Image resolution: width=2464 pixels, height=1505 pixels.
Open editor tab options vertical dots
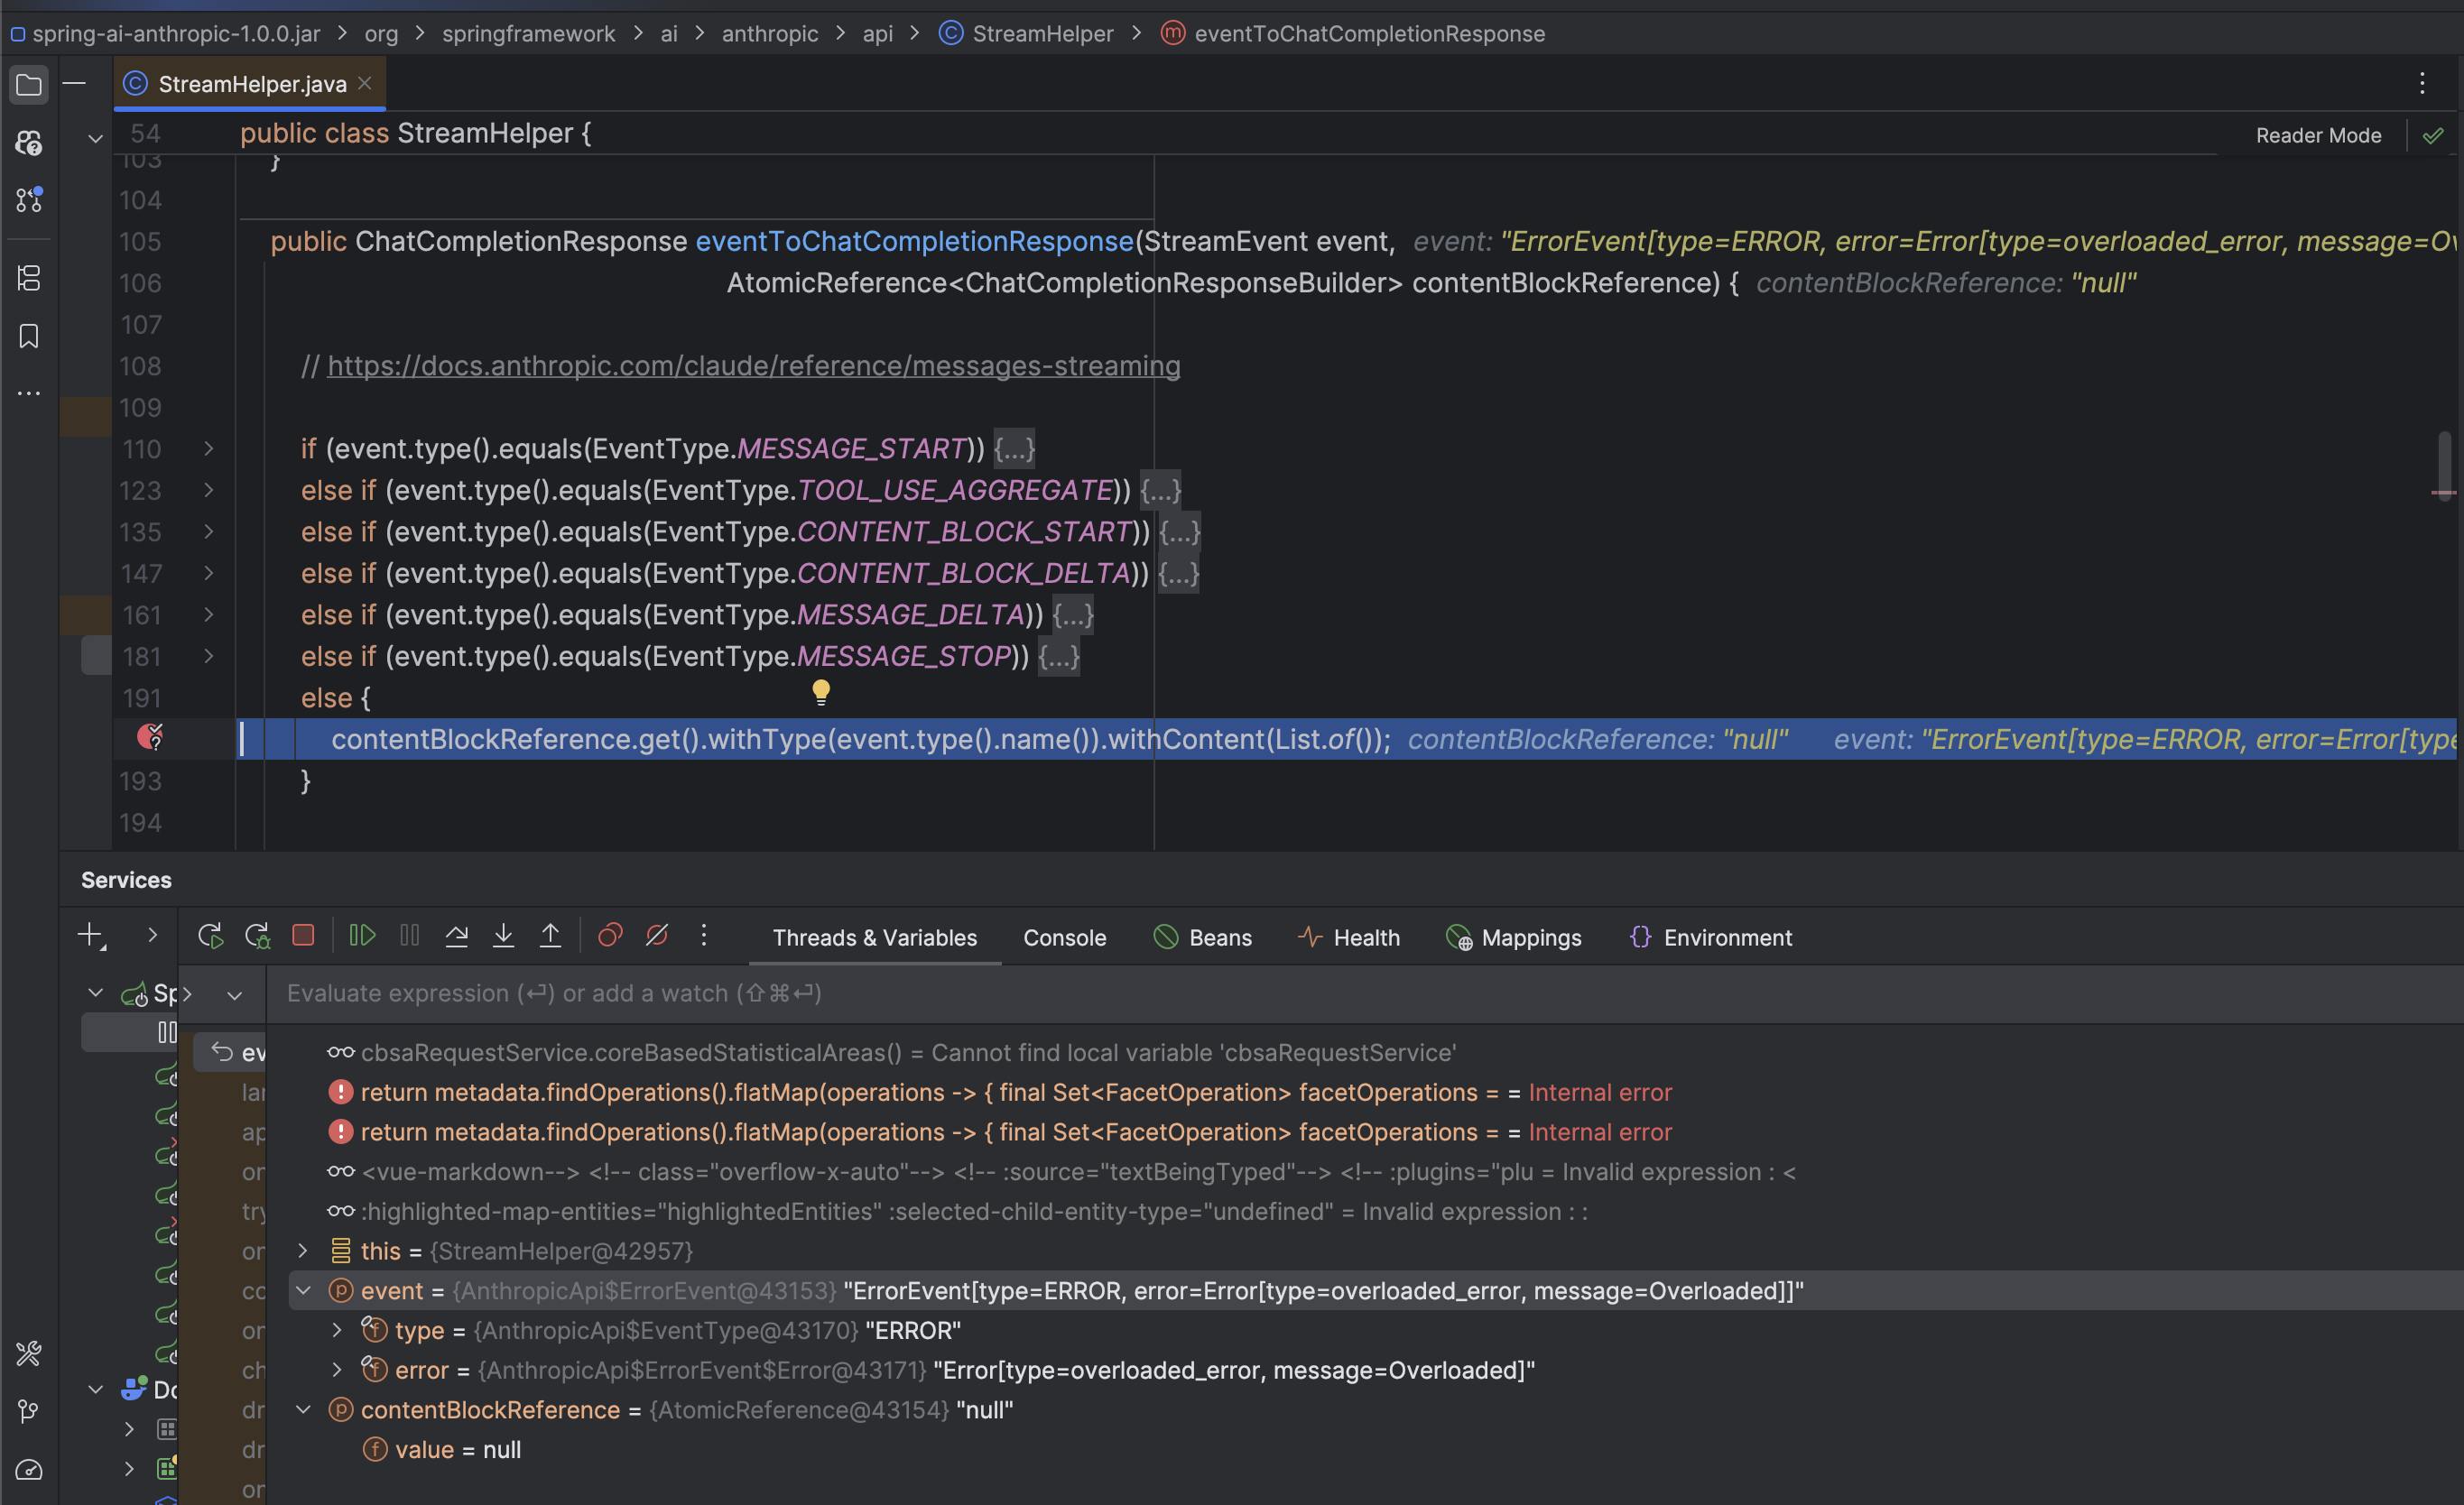pyautogui.click(x=2421, y=83)
